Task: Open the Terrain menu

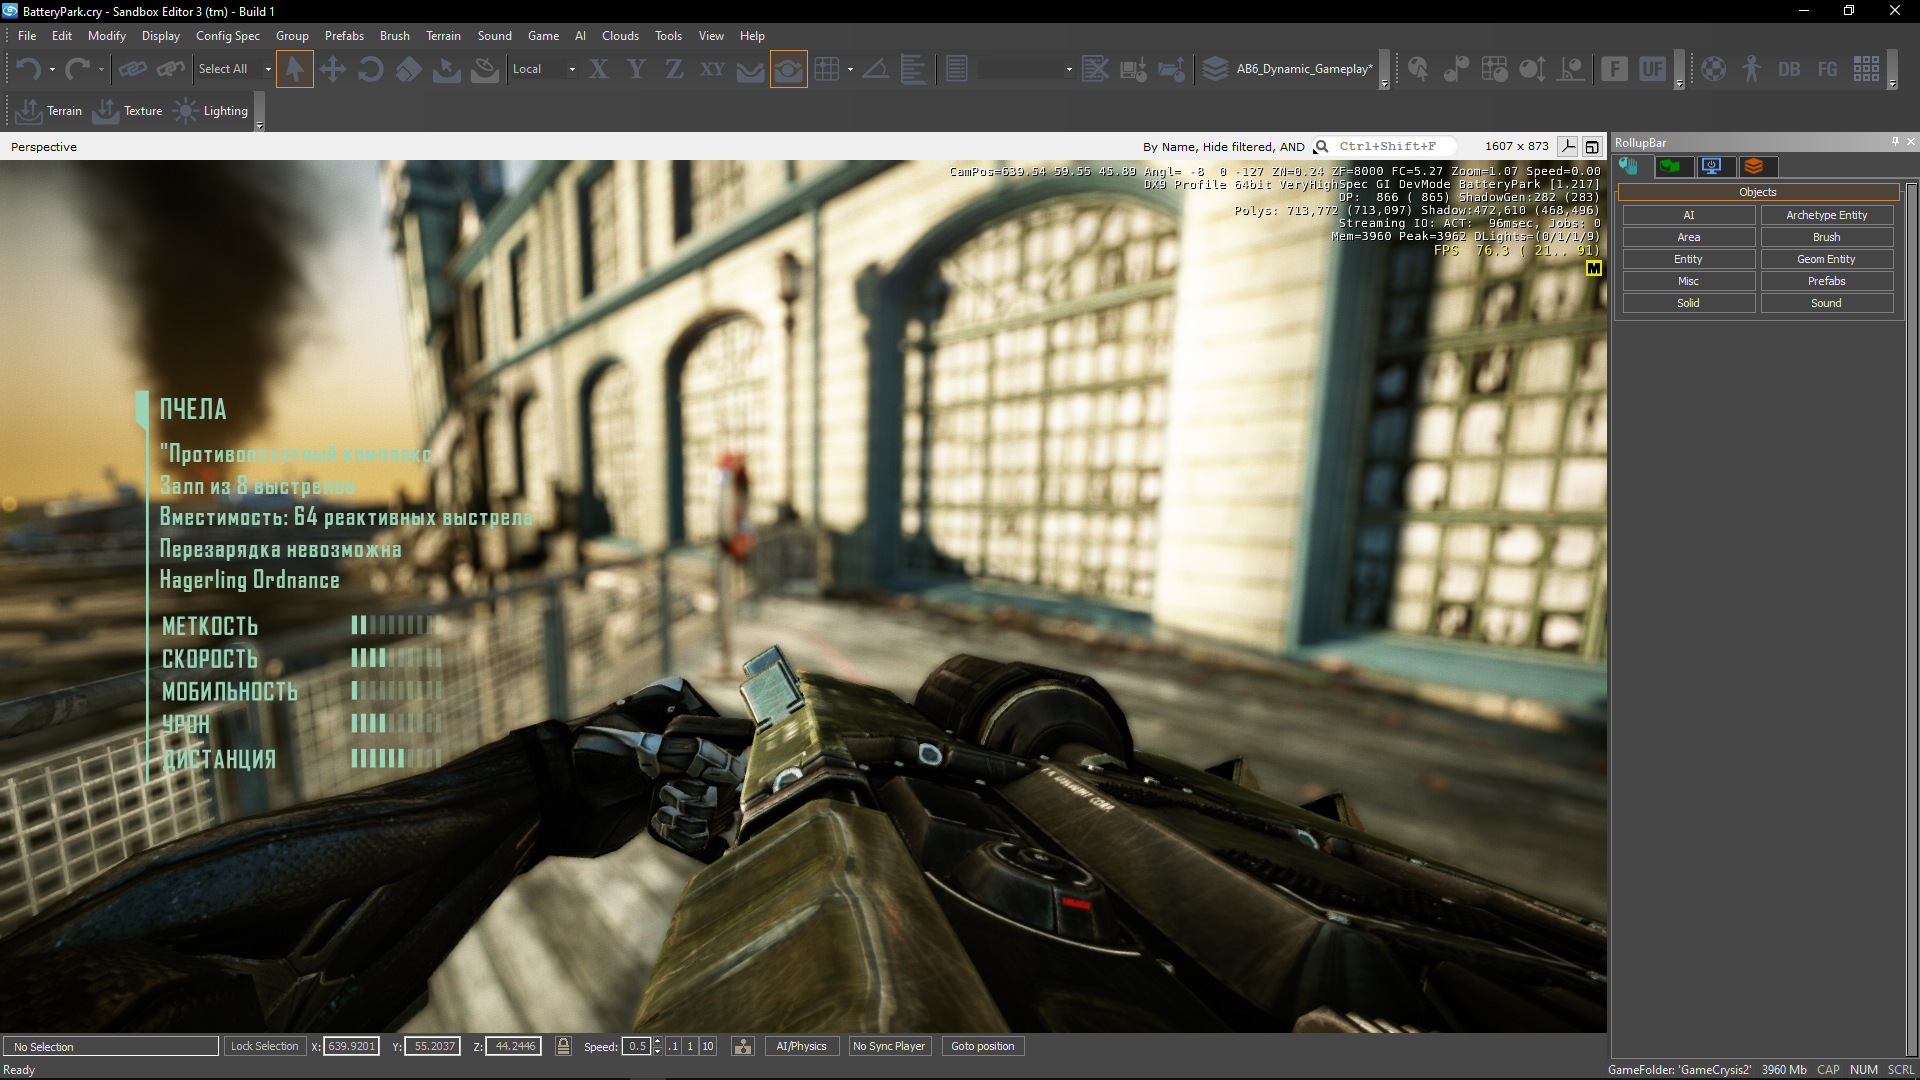Action: pyautogui.click(x=443, y=36)
